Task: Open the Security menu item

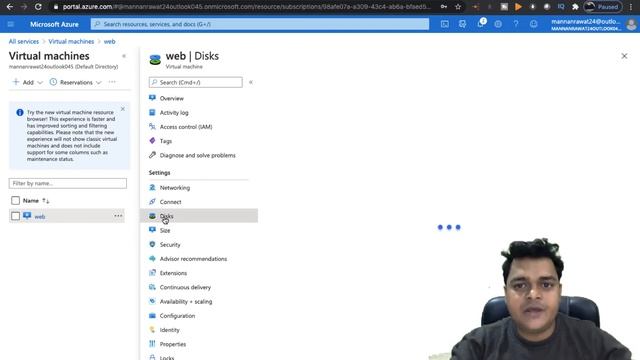Action: (170, 245)
